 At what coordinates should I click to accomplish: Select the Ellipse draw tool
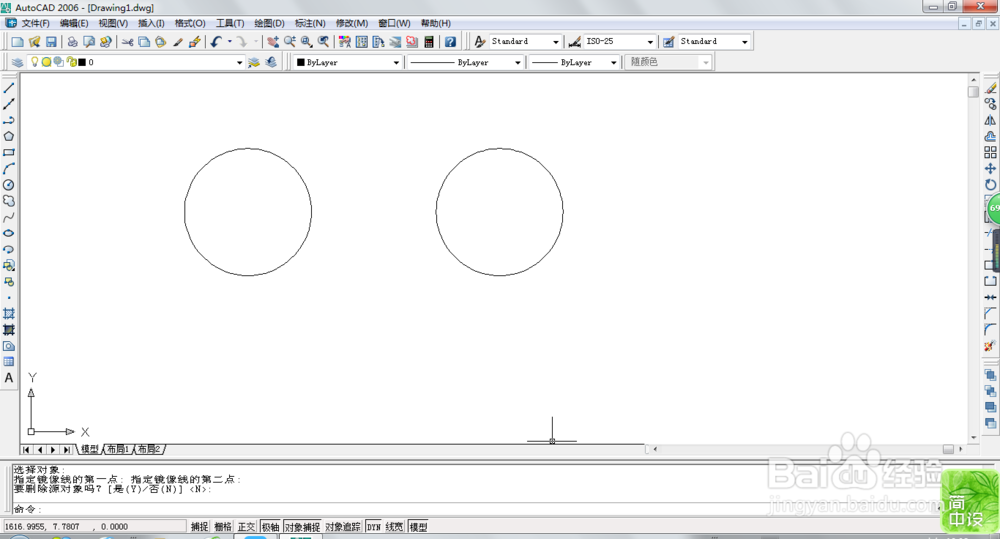point(9,233)
